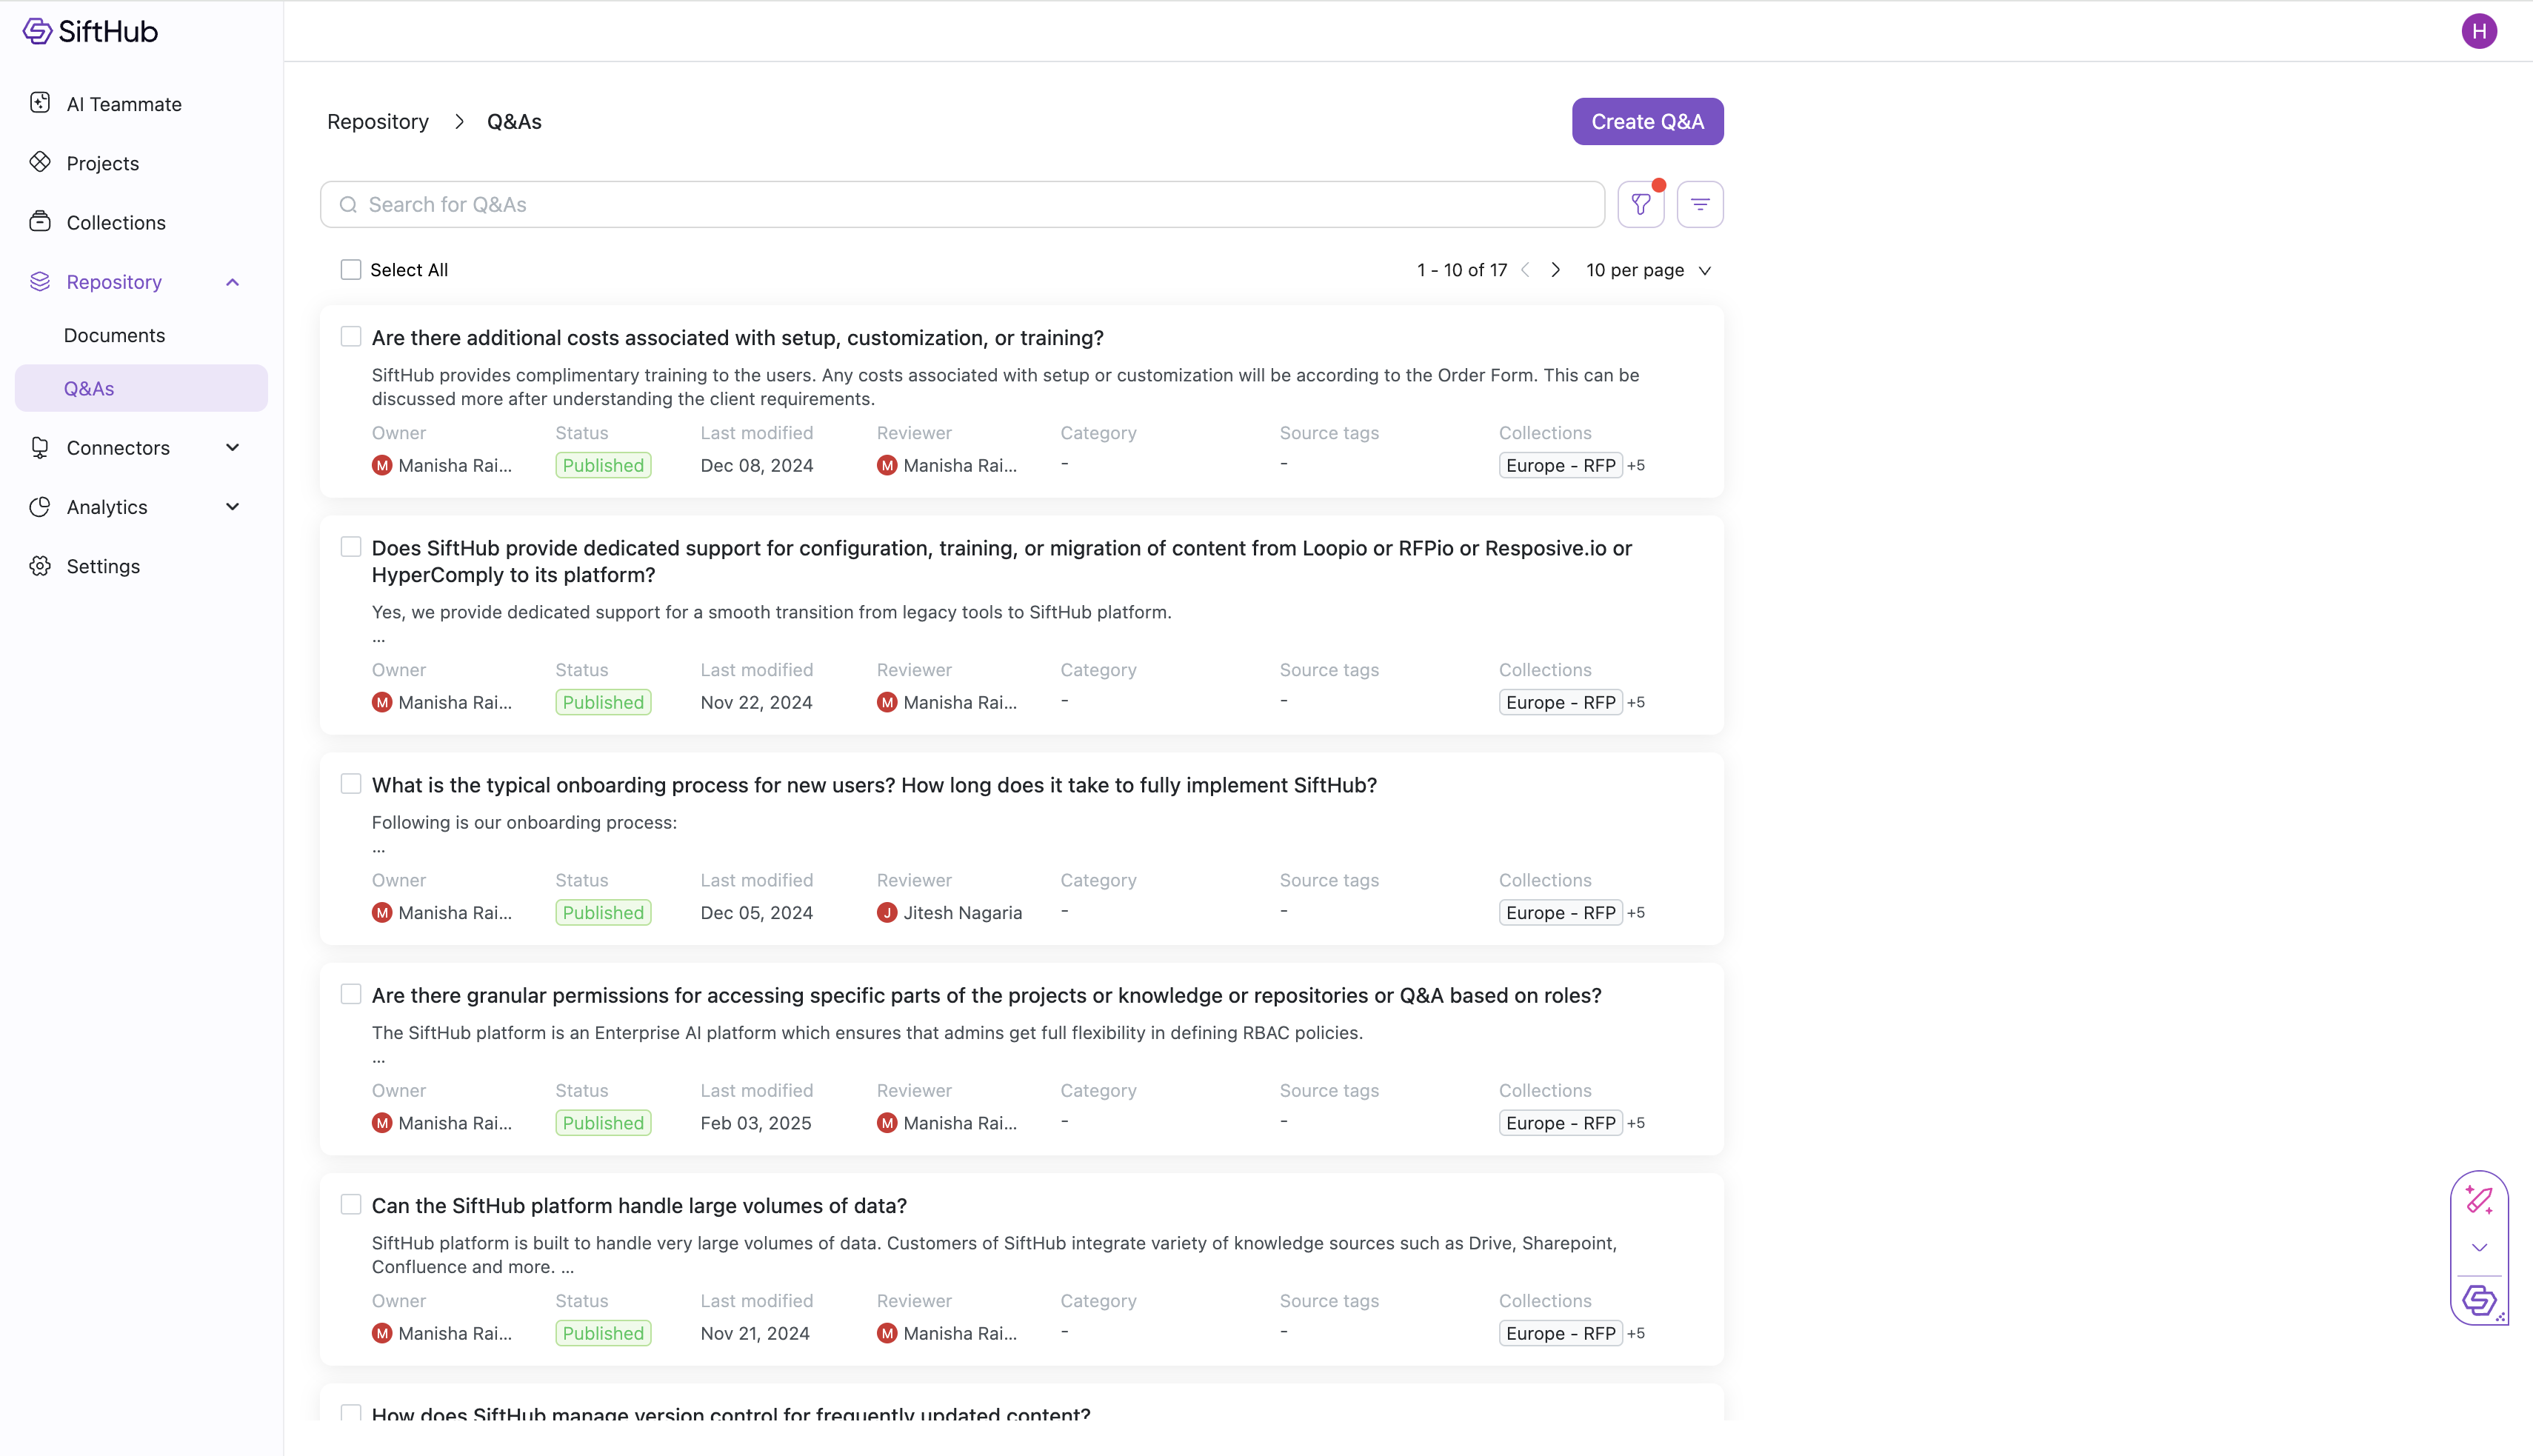Open AI Teammate from the sidebar
The image size is (2533, 1456).
click(x=123, y=104)
